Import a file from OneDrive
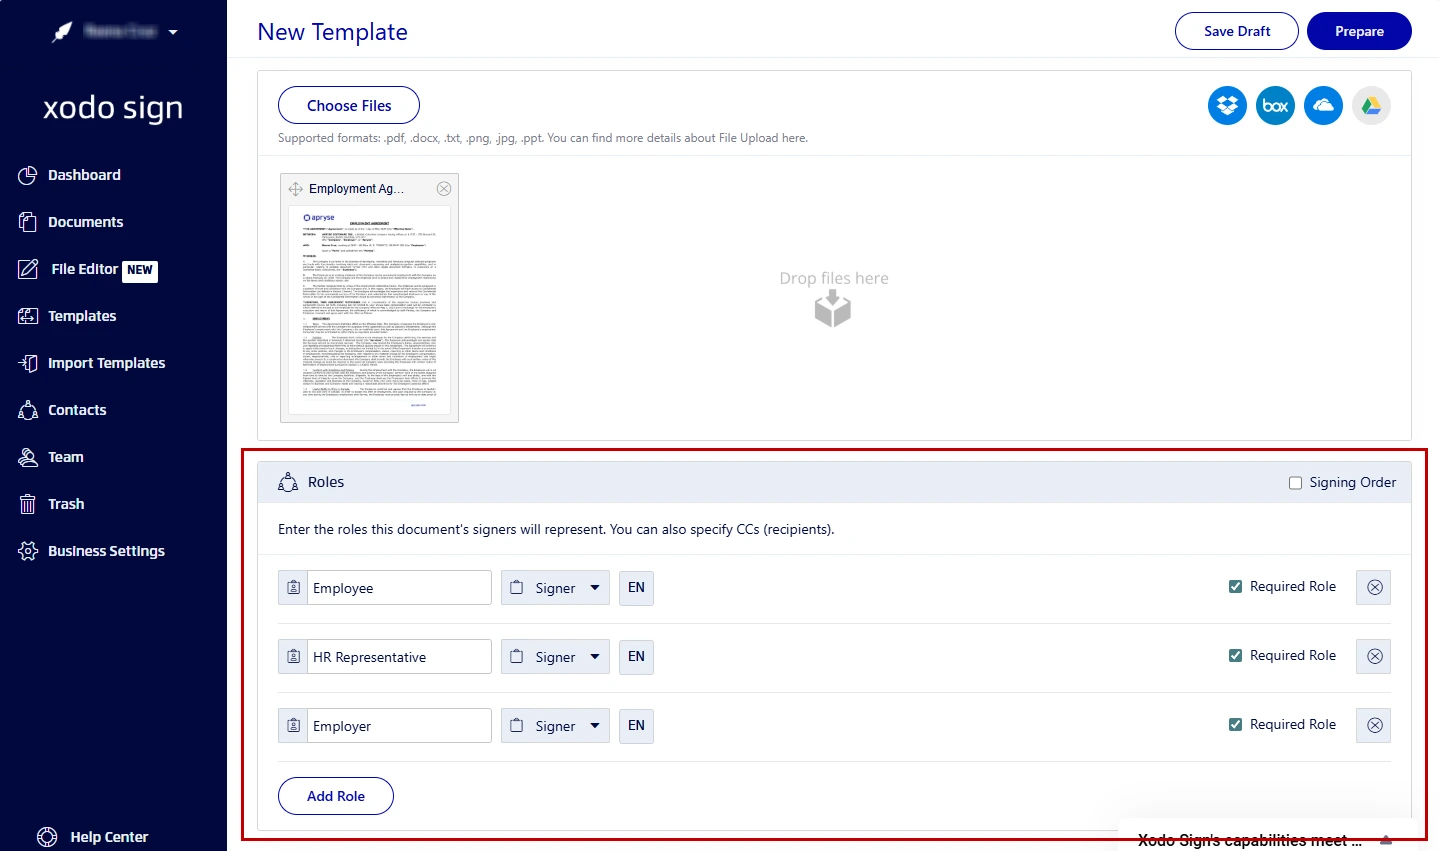 [1323, 105]
